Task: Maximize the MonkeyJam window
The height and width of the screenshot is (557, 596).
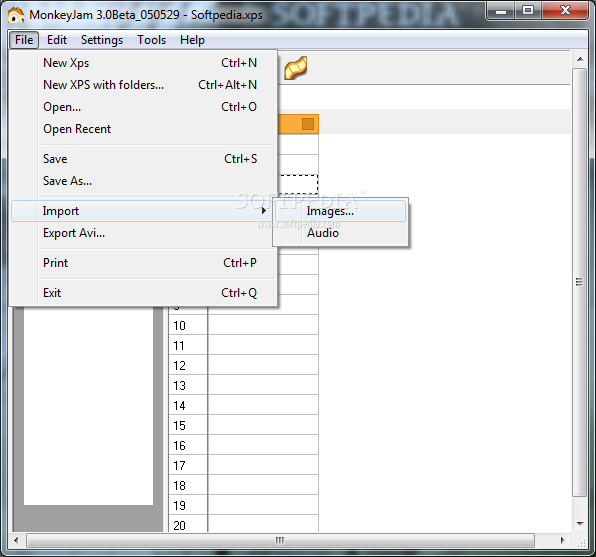Action: click(528, 11)
